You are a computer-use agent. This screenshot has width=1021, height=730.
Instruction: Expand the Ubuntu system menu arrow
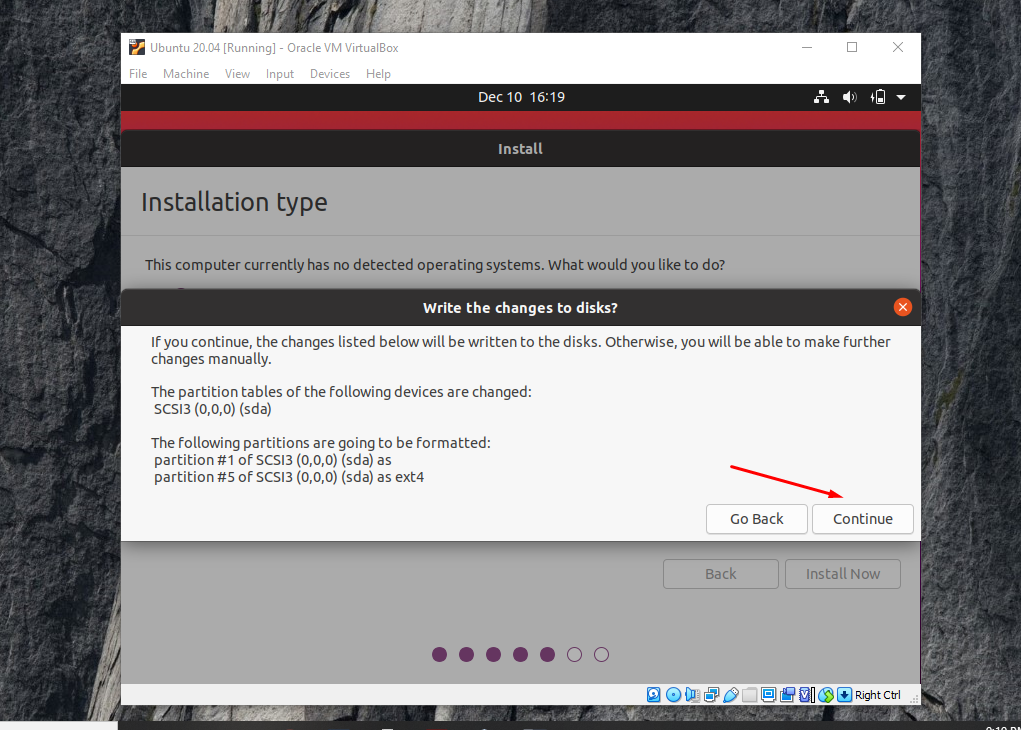pos(901,97)
